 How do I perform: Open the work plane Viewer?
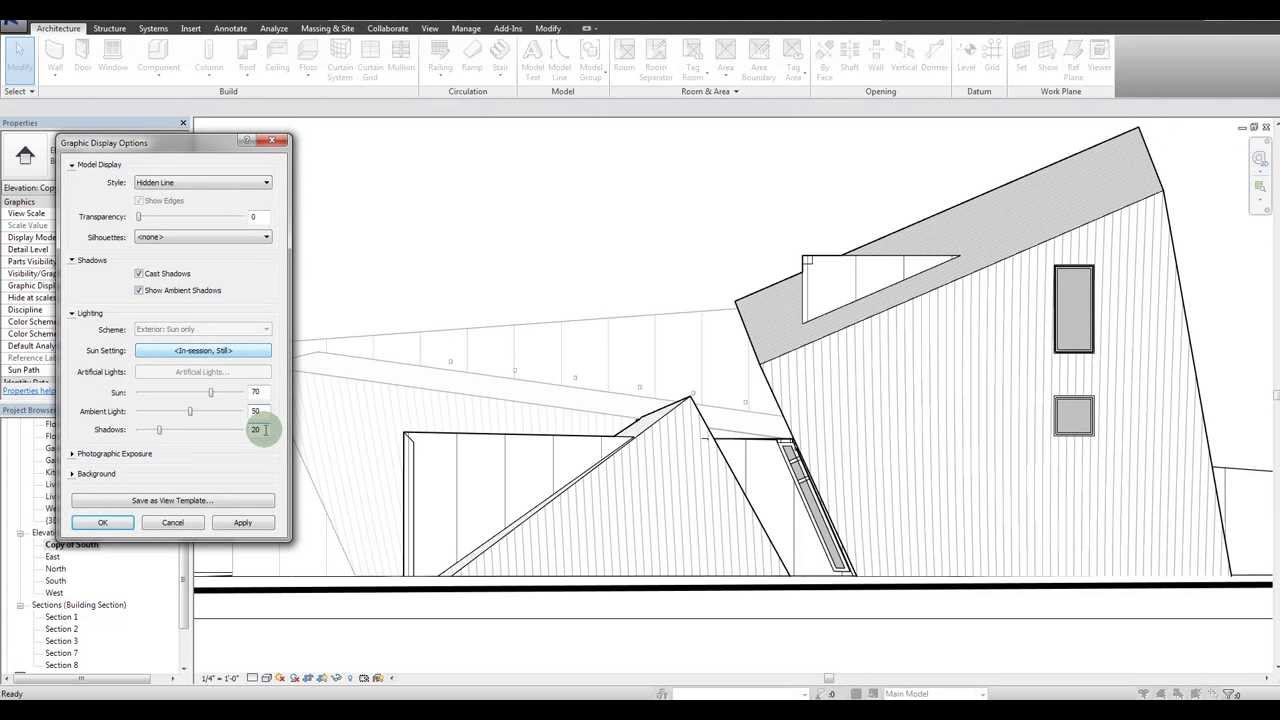(1099, 56)
